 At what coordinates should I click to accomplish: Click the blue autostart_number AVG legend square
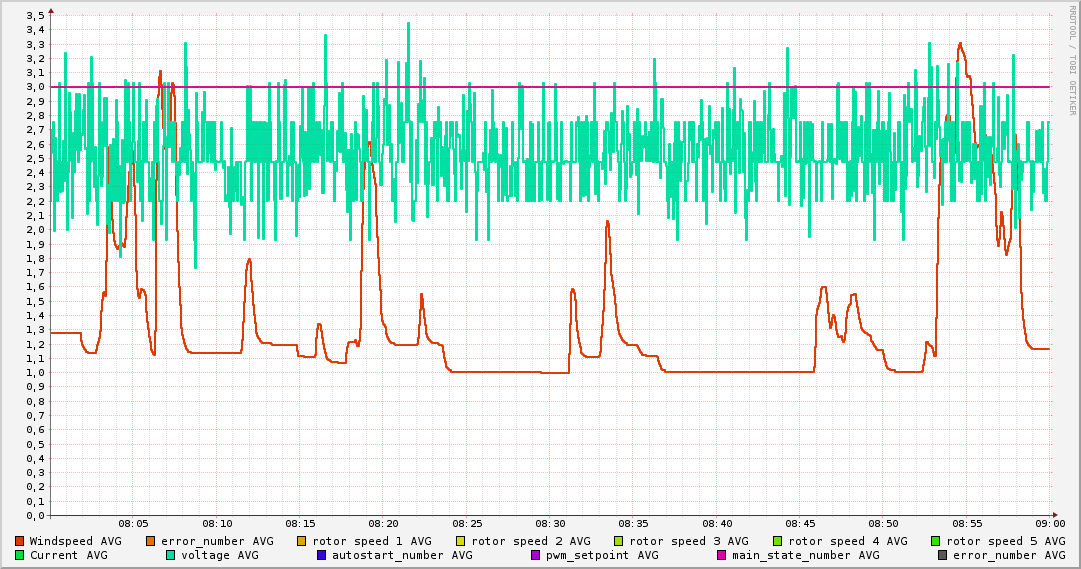point(321,555)
